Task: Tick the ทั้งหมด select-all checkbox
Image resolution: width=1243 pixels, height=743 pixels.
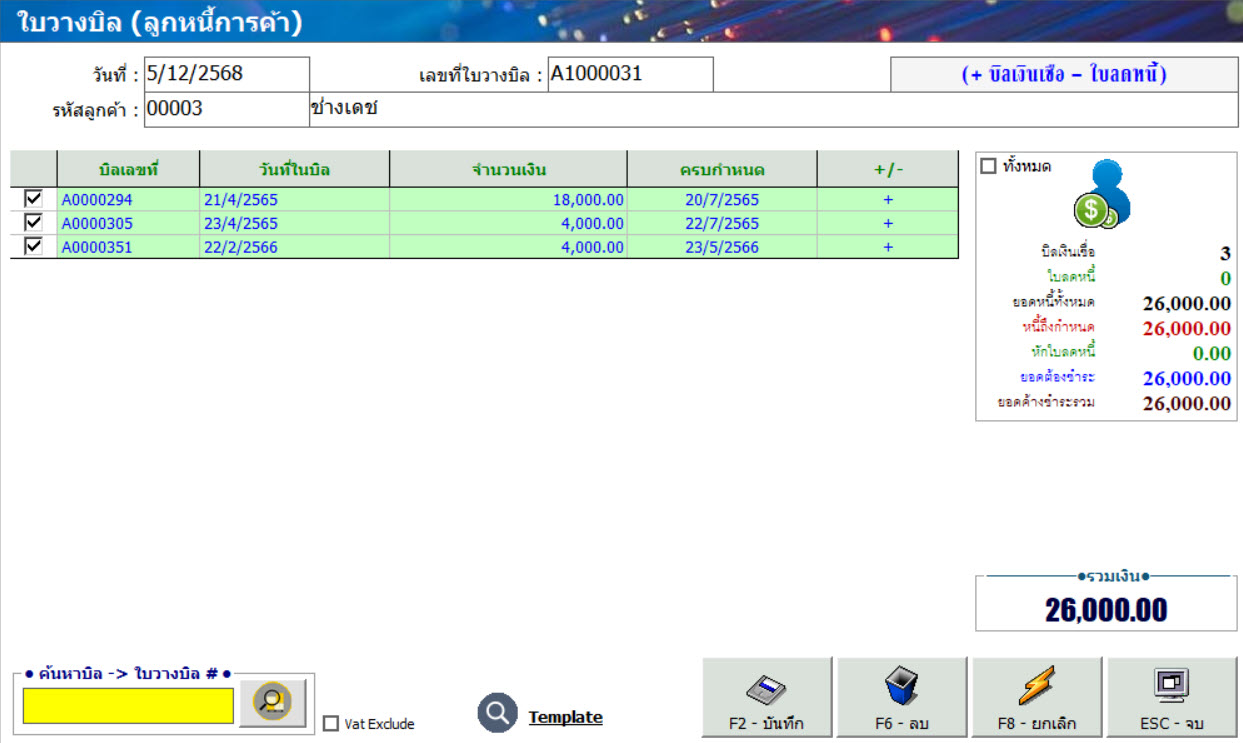Action: (989, 167)
